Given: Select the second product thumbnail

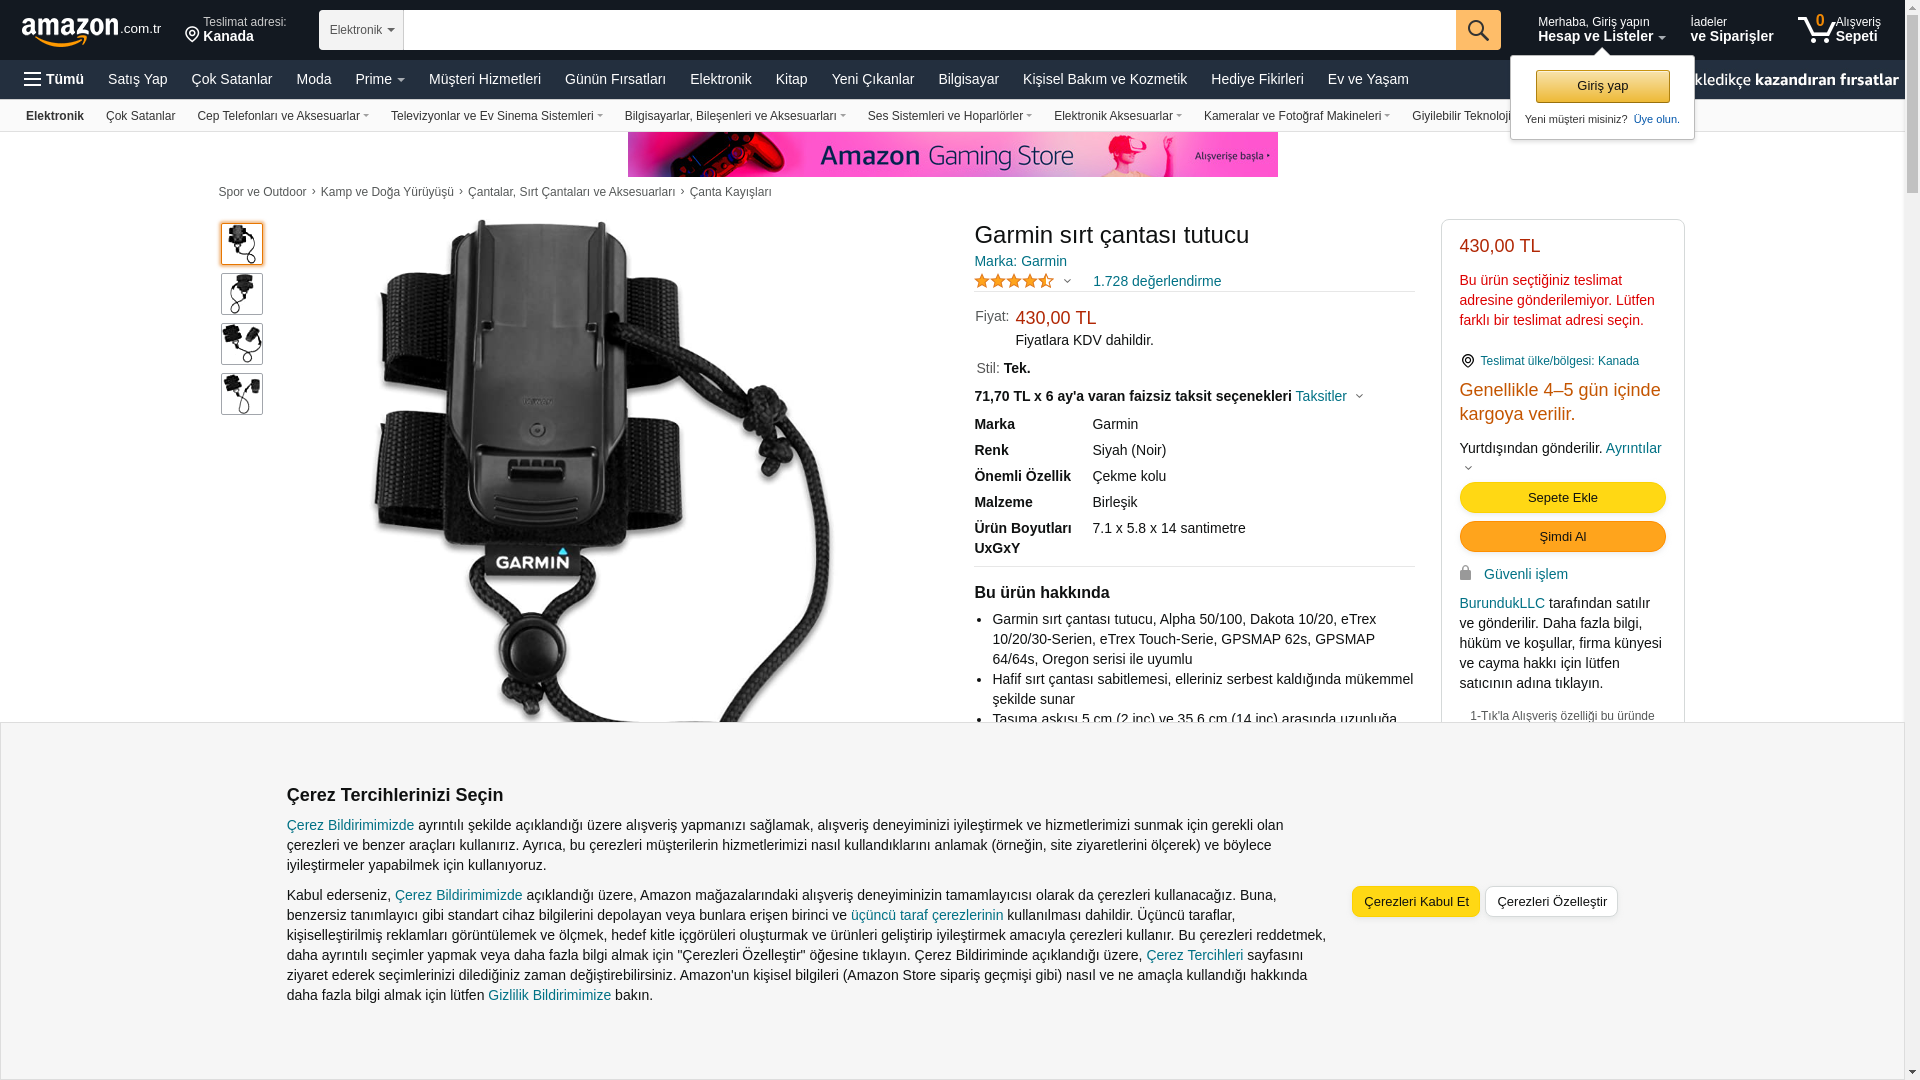Looking at the screenshot, I should [242, 294].
